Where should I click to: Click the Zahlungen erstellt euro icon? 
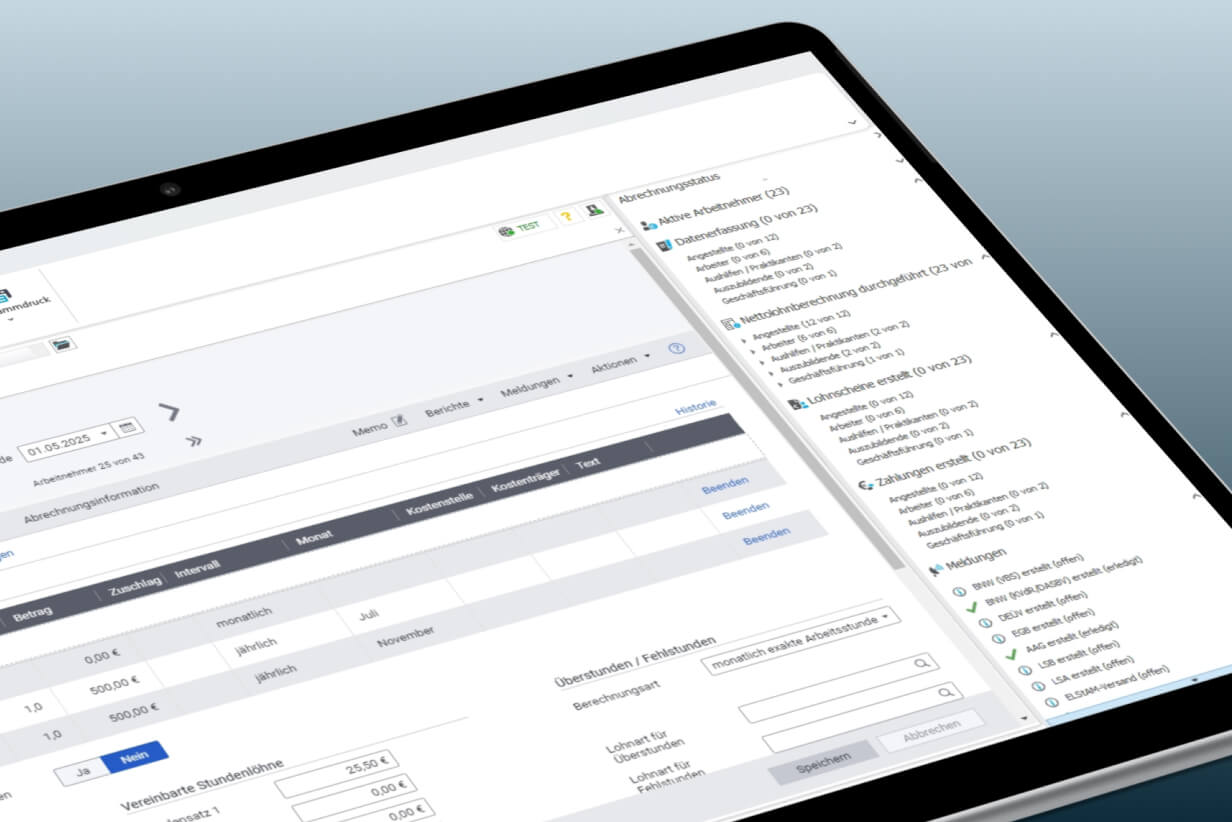point(866,486)
